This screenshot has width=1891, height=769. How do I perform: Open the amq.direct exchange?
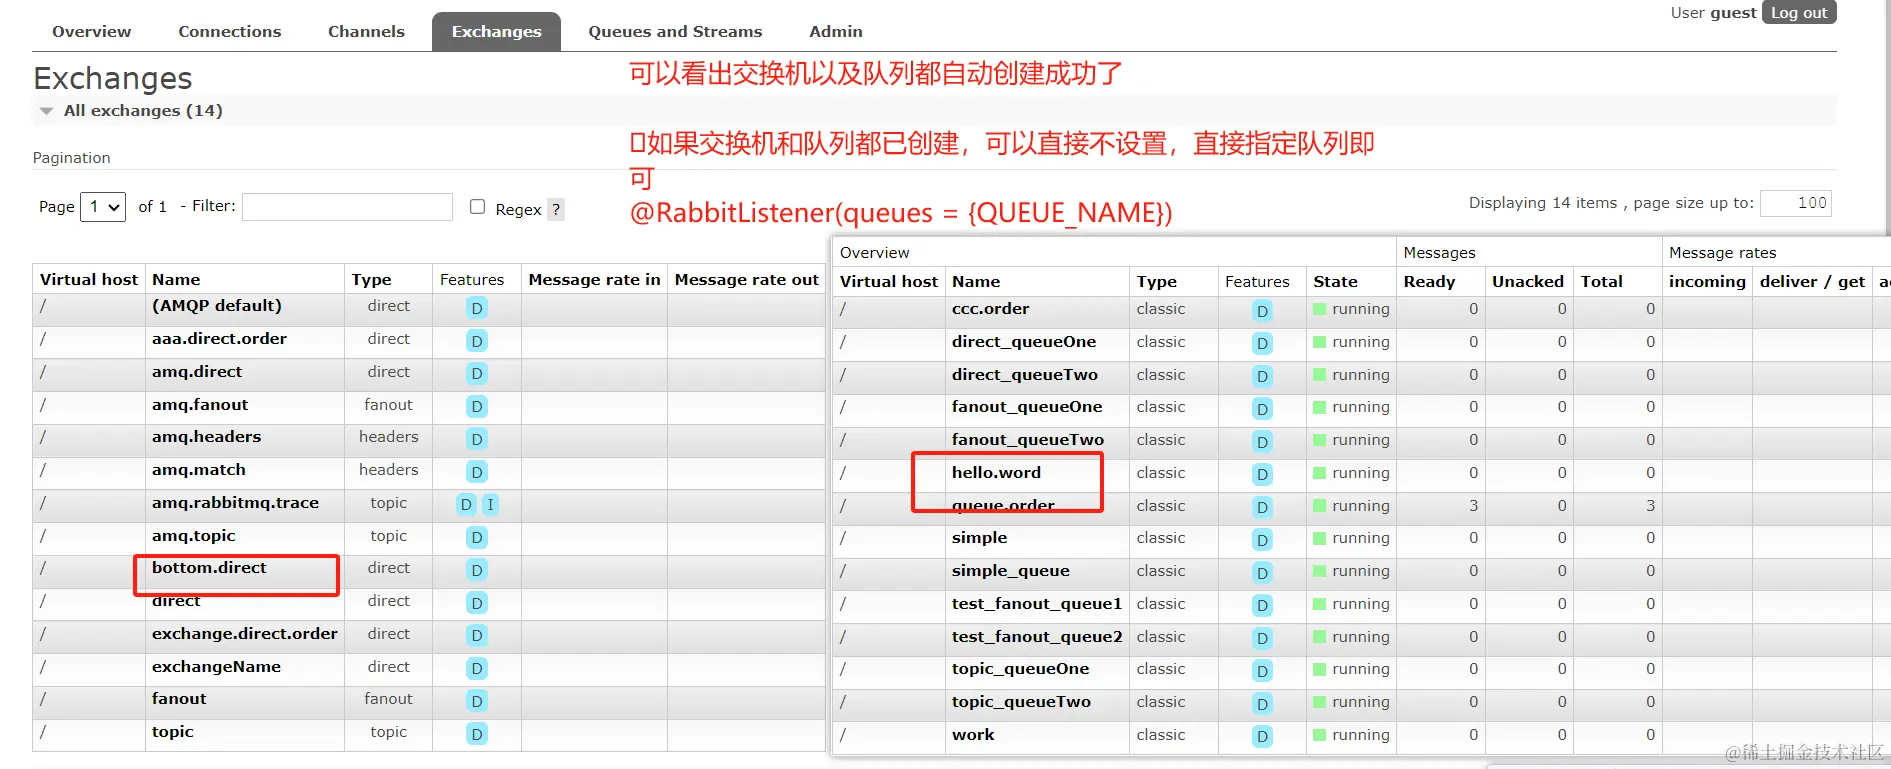coord(197,372)
